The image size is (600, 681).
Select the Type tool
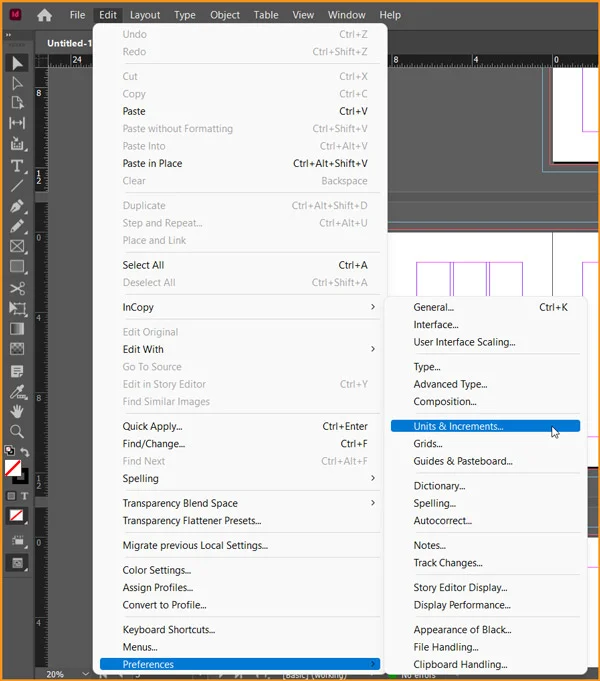pos(17,165)
